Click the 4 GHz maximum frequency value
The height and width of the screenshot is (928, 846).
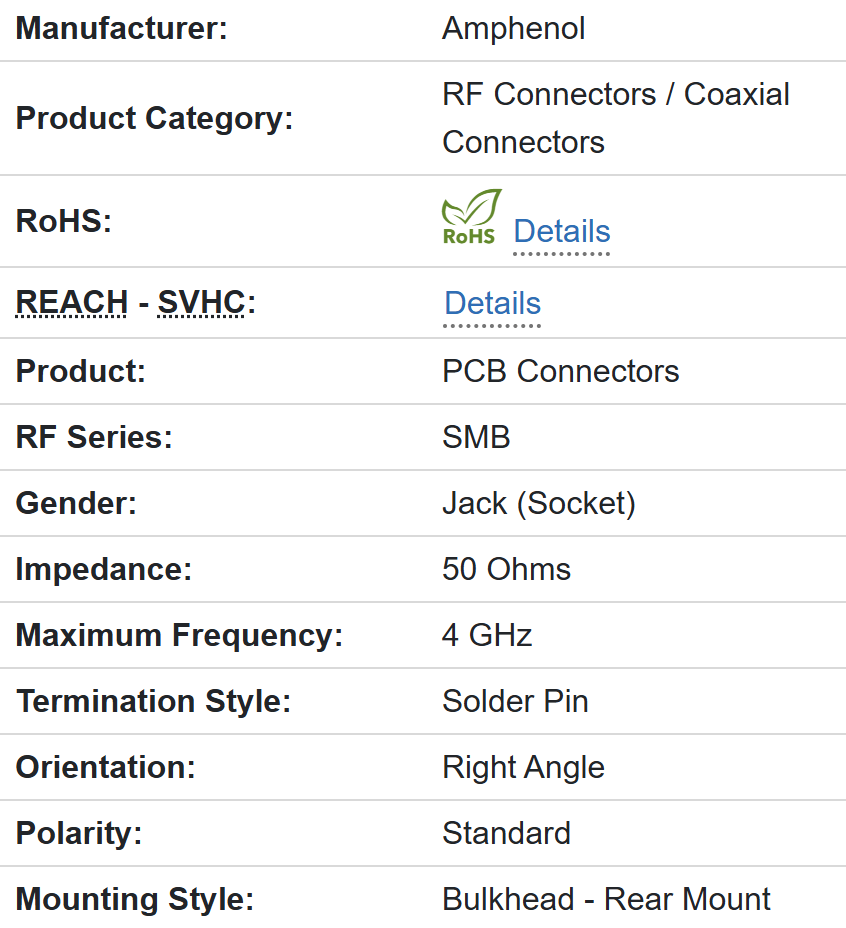487,635
